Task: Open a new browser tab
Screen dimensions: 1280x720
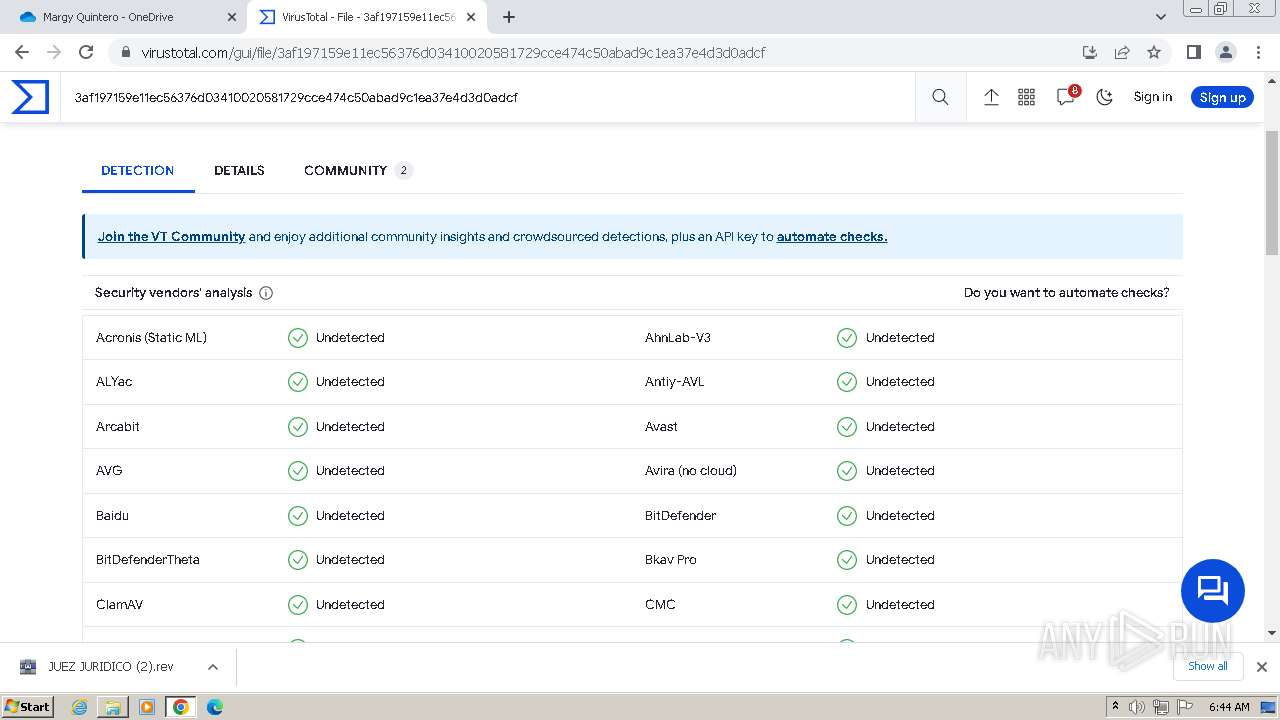Action: tap(509, 17)
